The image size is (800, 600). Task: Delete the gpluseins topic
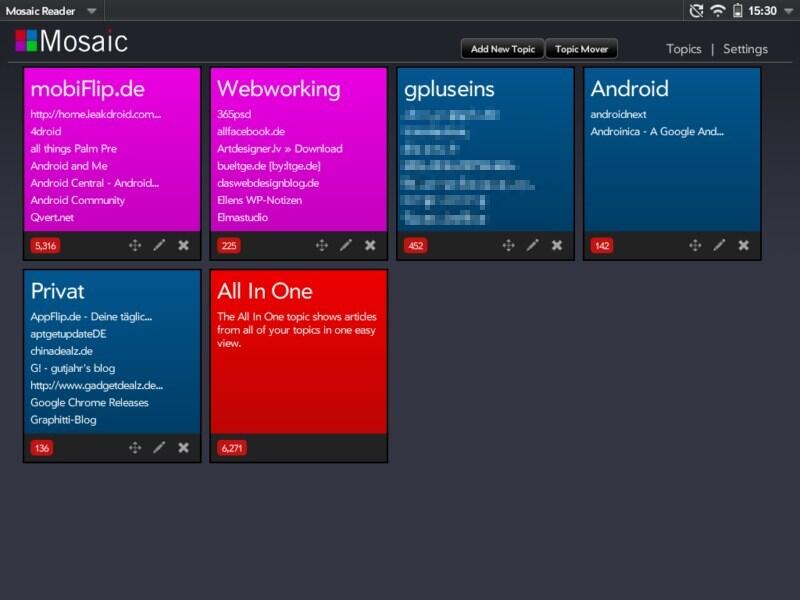click(x=557, y=245)
